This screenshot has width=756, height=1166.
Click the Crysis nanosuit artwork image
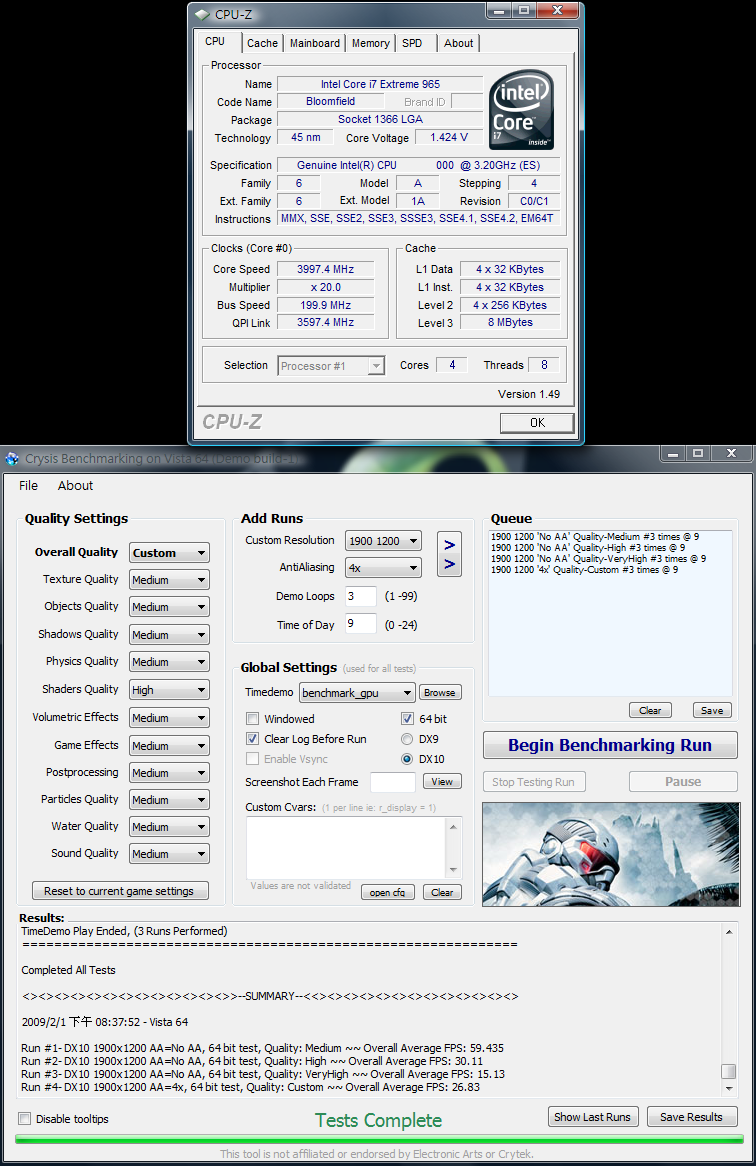point(610,853)
